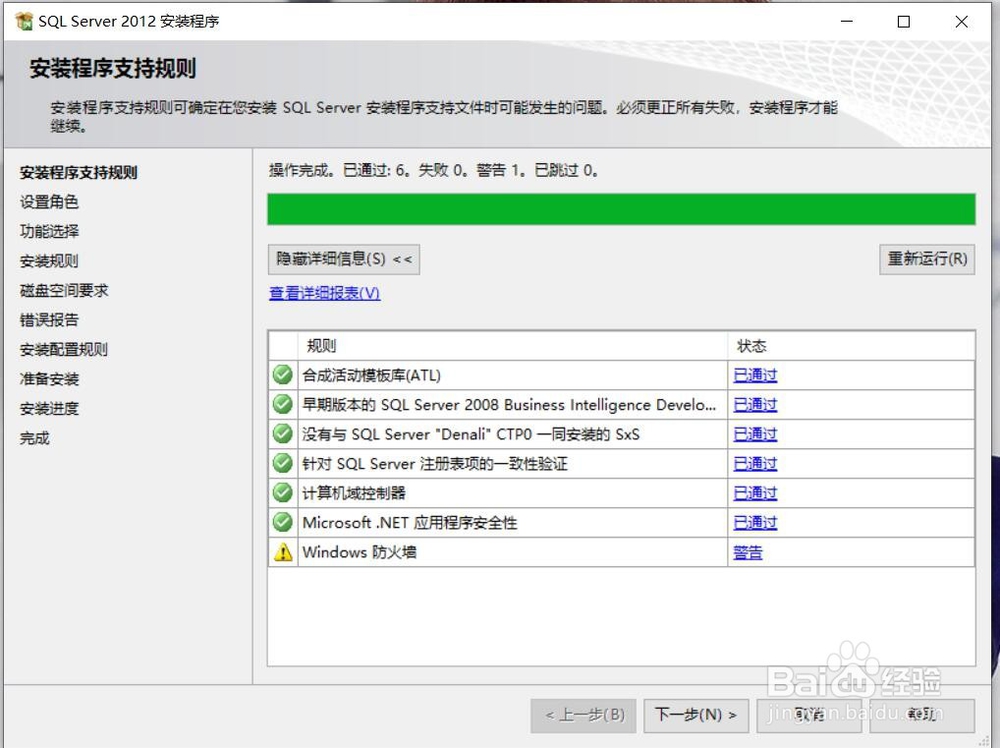
Task: Select row Windows 防火墙 text
Action: point(359,552)
